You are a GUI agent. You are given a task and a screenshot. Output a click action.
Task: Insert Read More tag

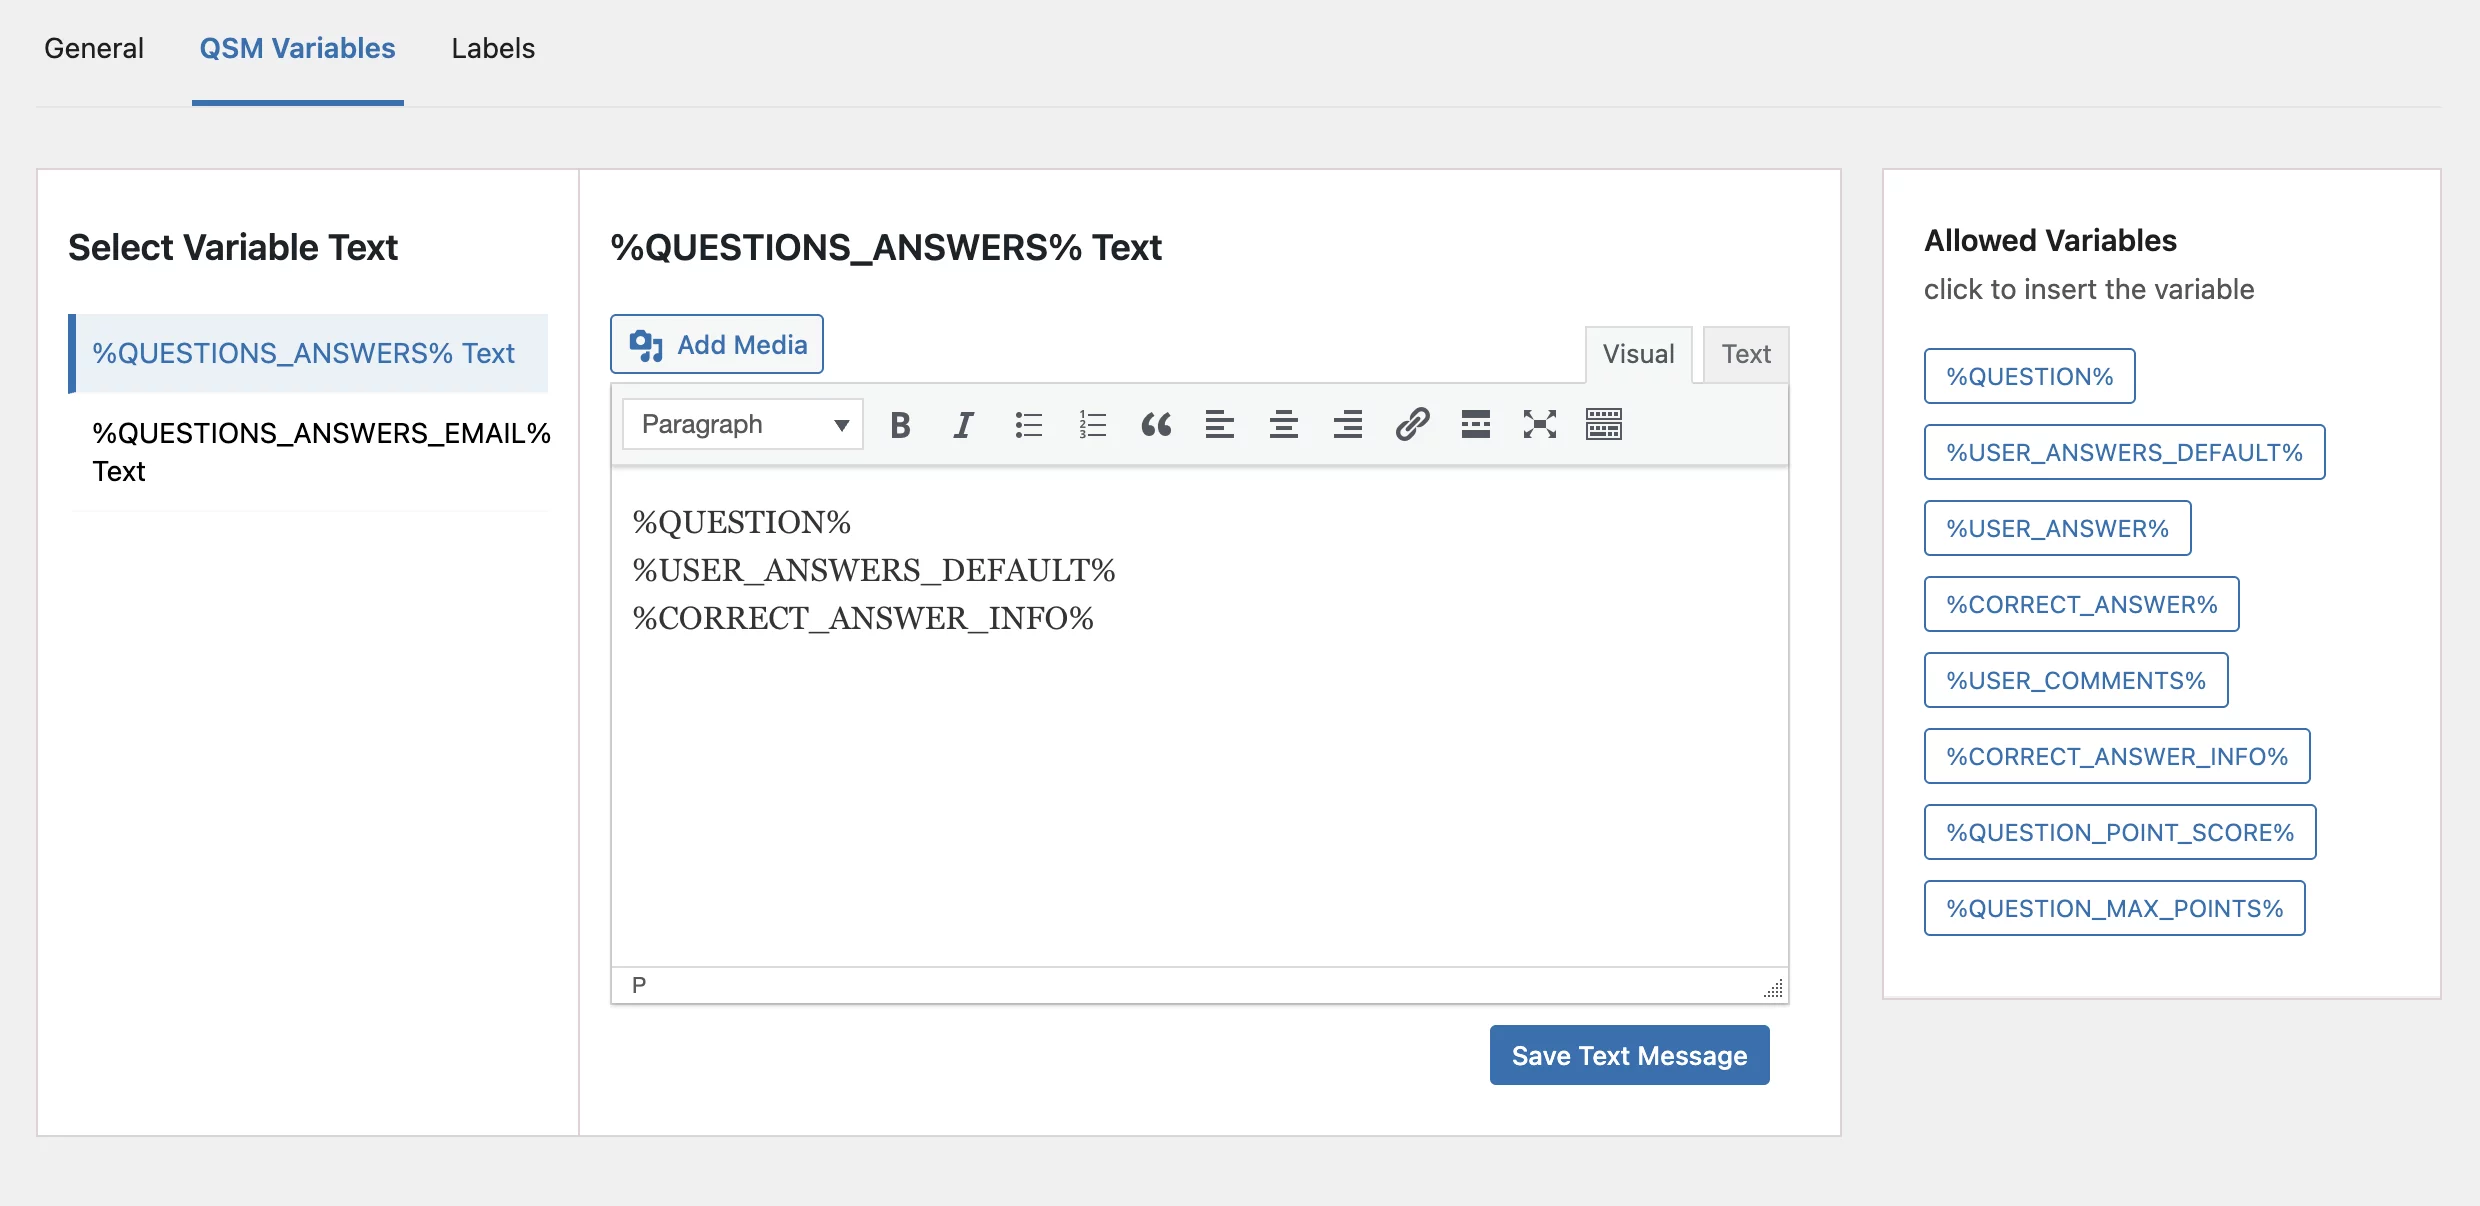click(1476, 425)
